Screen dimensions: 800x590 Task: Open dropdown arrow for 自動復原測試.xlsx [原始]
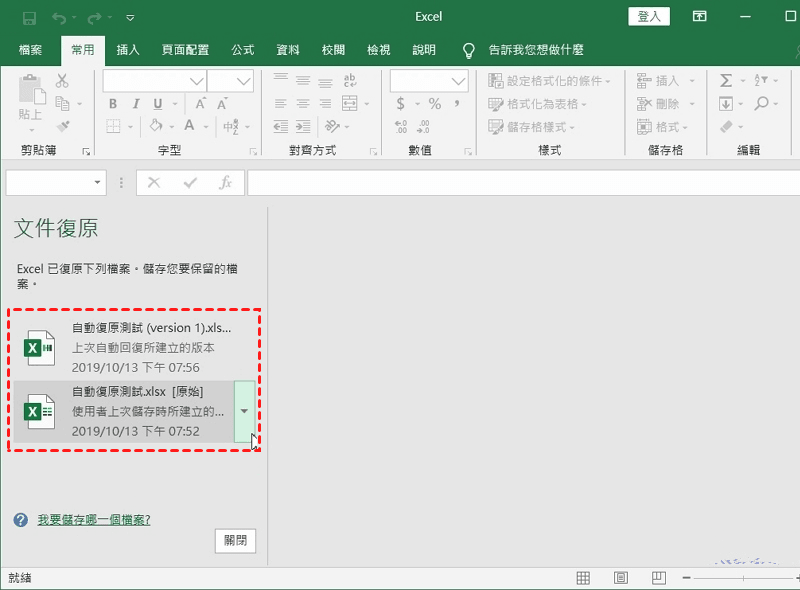click(245, 411)
